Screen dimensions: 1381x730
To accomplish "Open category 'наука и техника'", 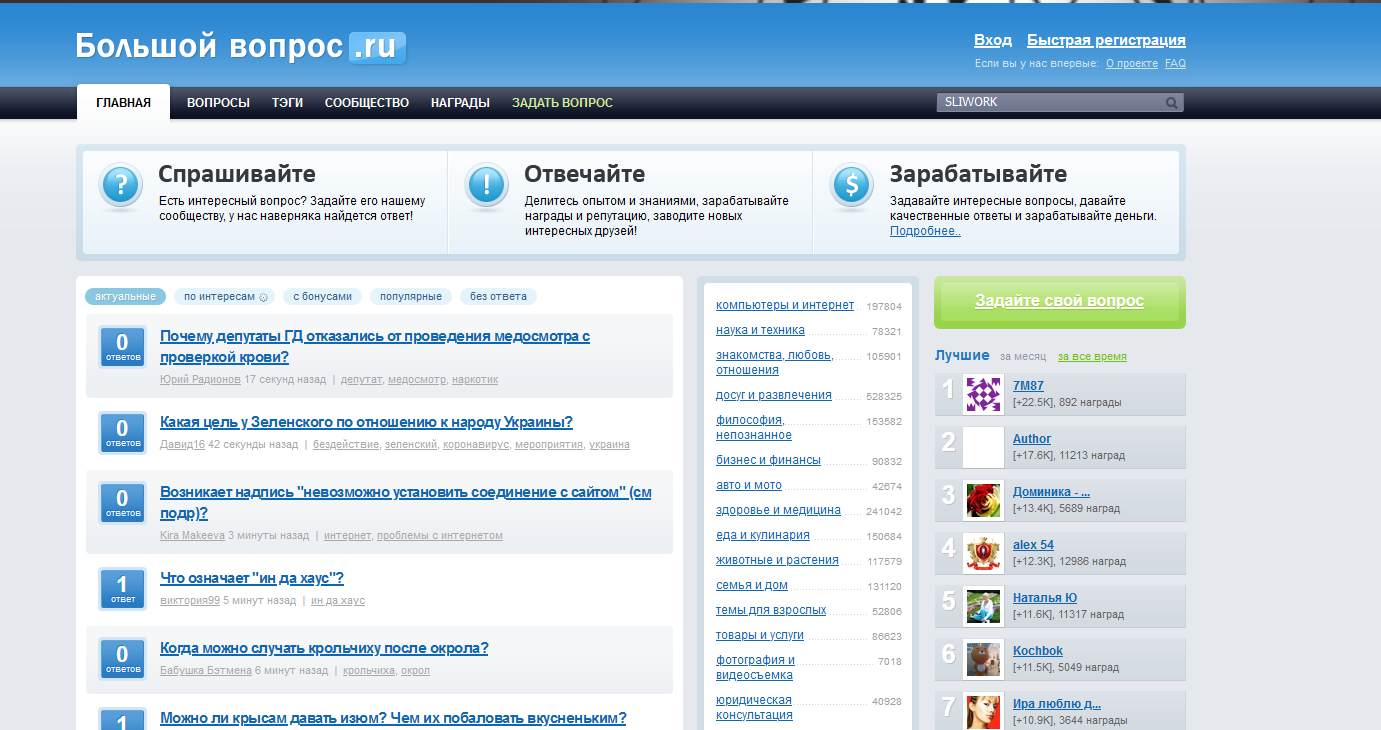I will tap(760, 330).
